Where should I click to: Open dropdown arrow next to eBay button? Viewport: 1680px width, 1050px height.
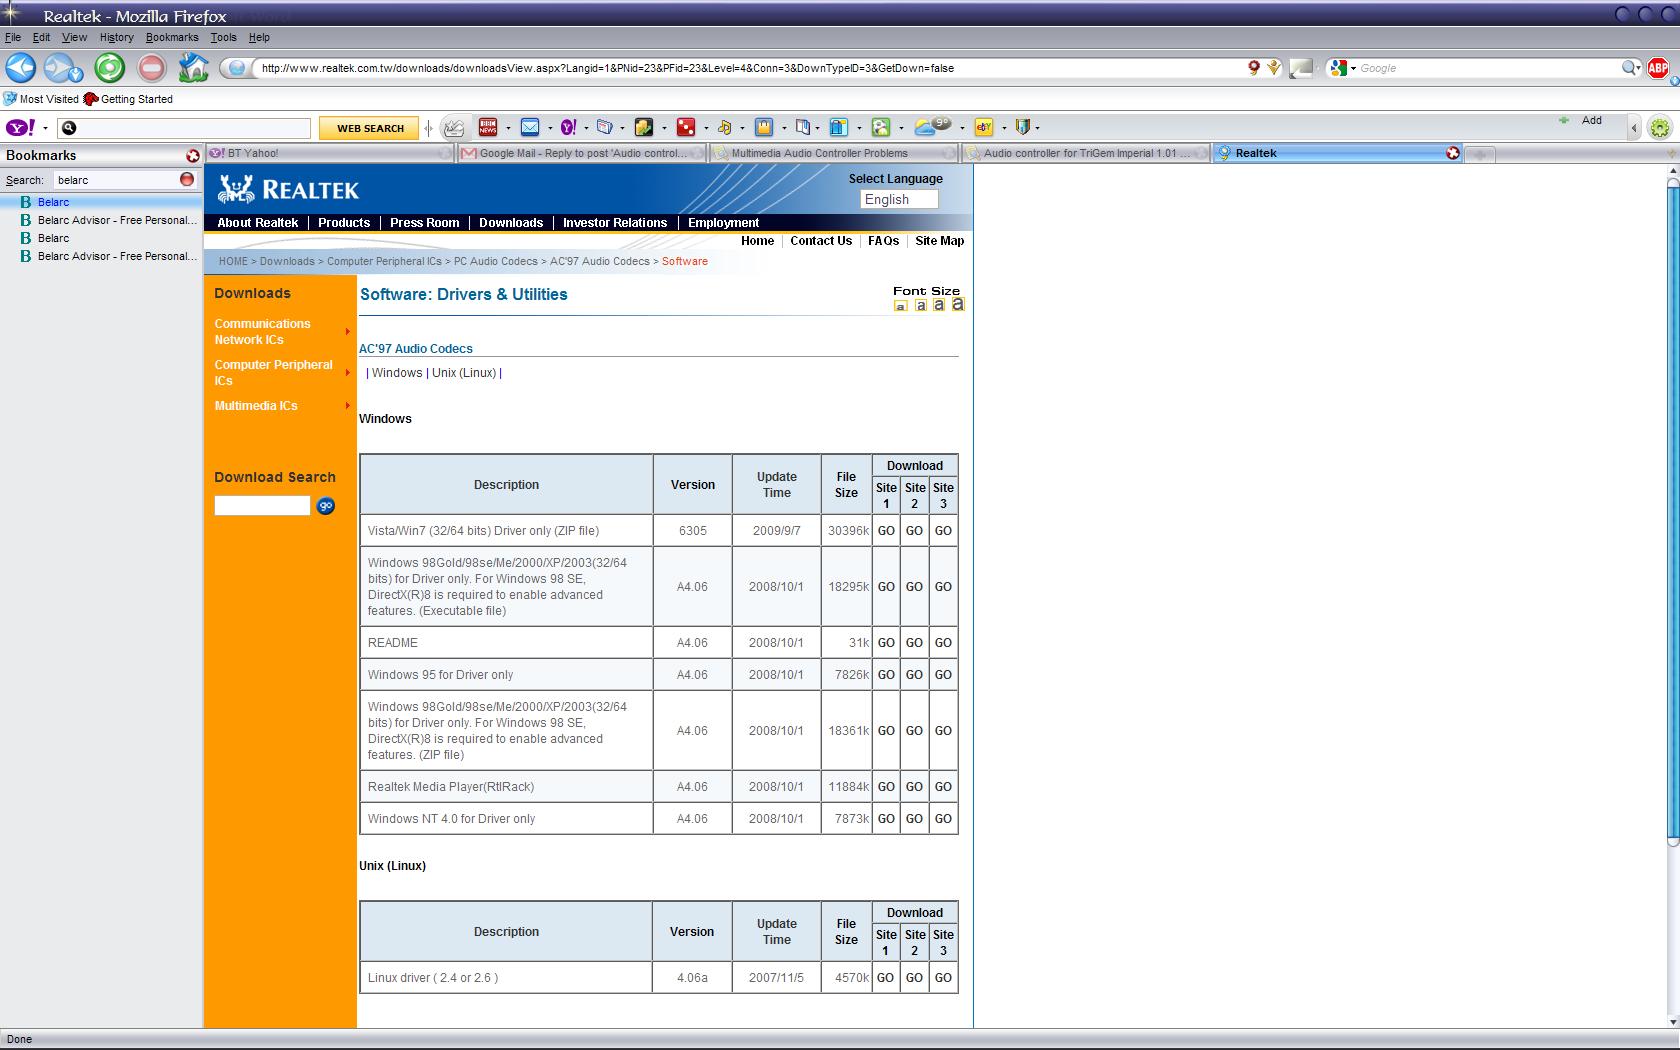(1004, 128)
